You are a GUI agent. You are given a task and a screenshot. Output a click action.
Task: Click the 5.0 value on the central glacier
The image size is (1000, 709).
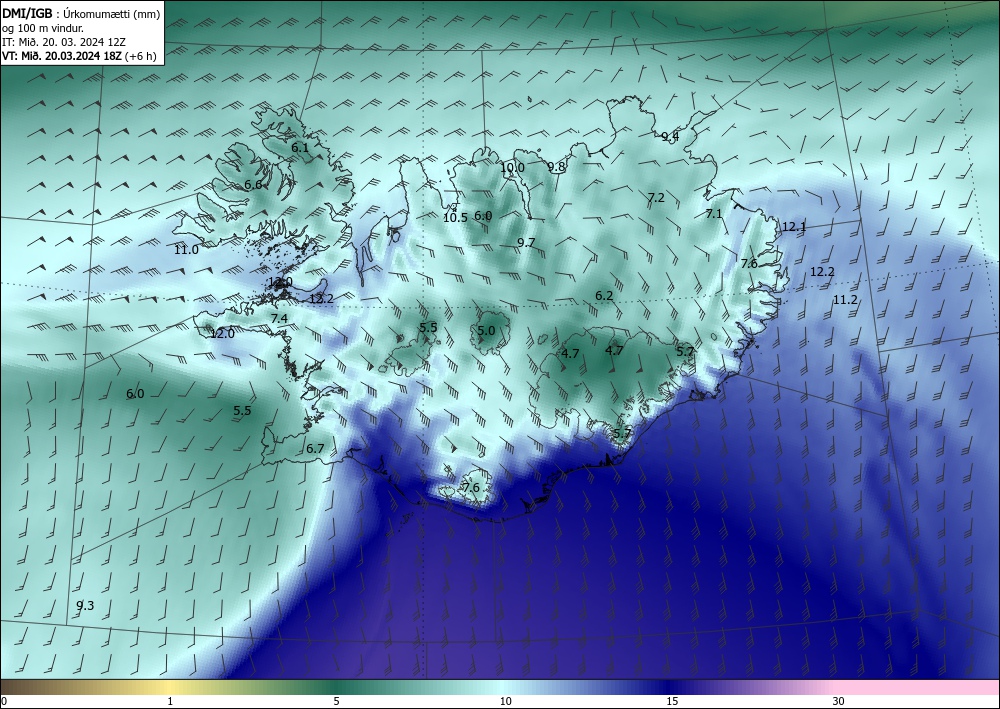point(486,330)
